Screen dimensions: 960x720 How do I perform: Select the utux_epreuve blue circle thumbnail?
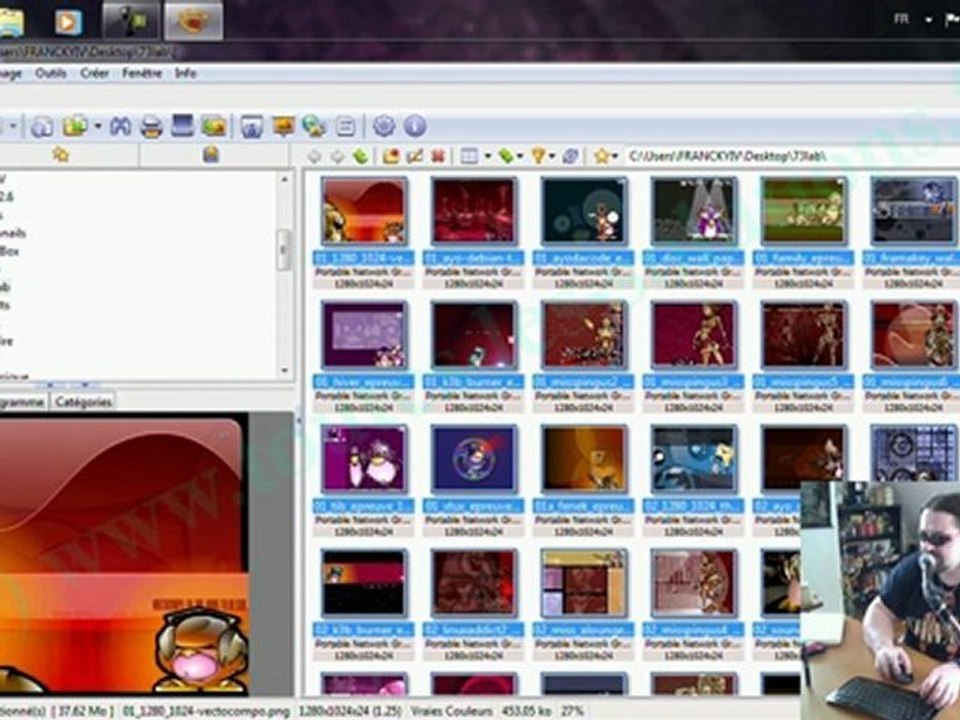tap(474, 459)
